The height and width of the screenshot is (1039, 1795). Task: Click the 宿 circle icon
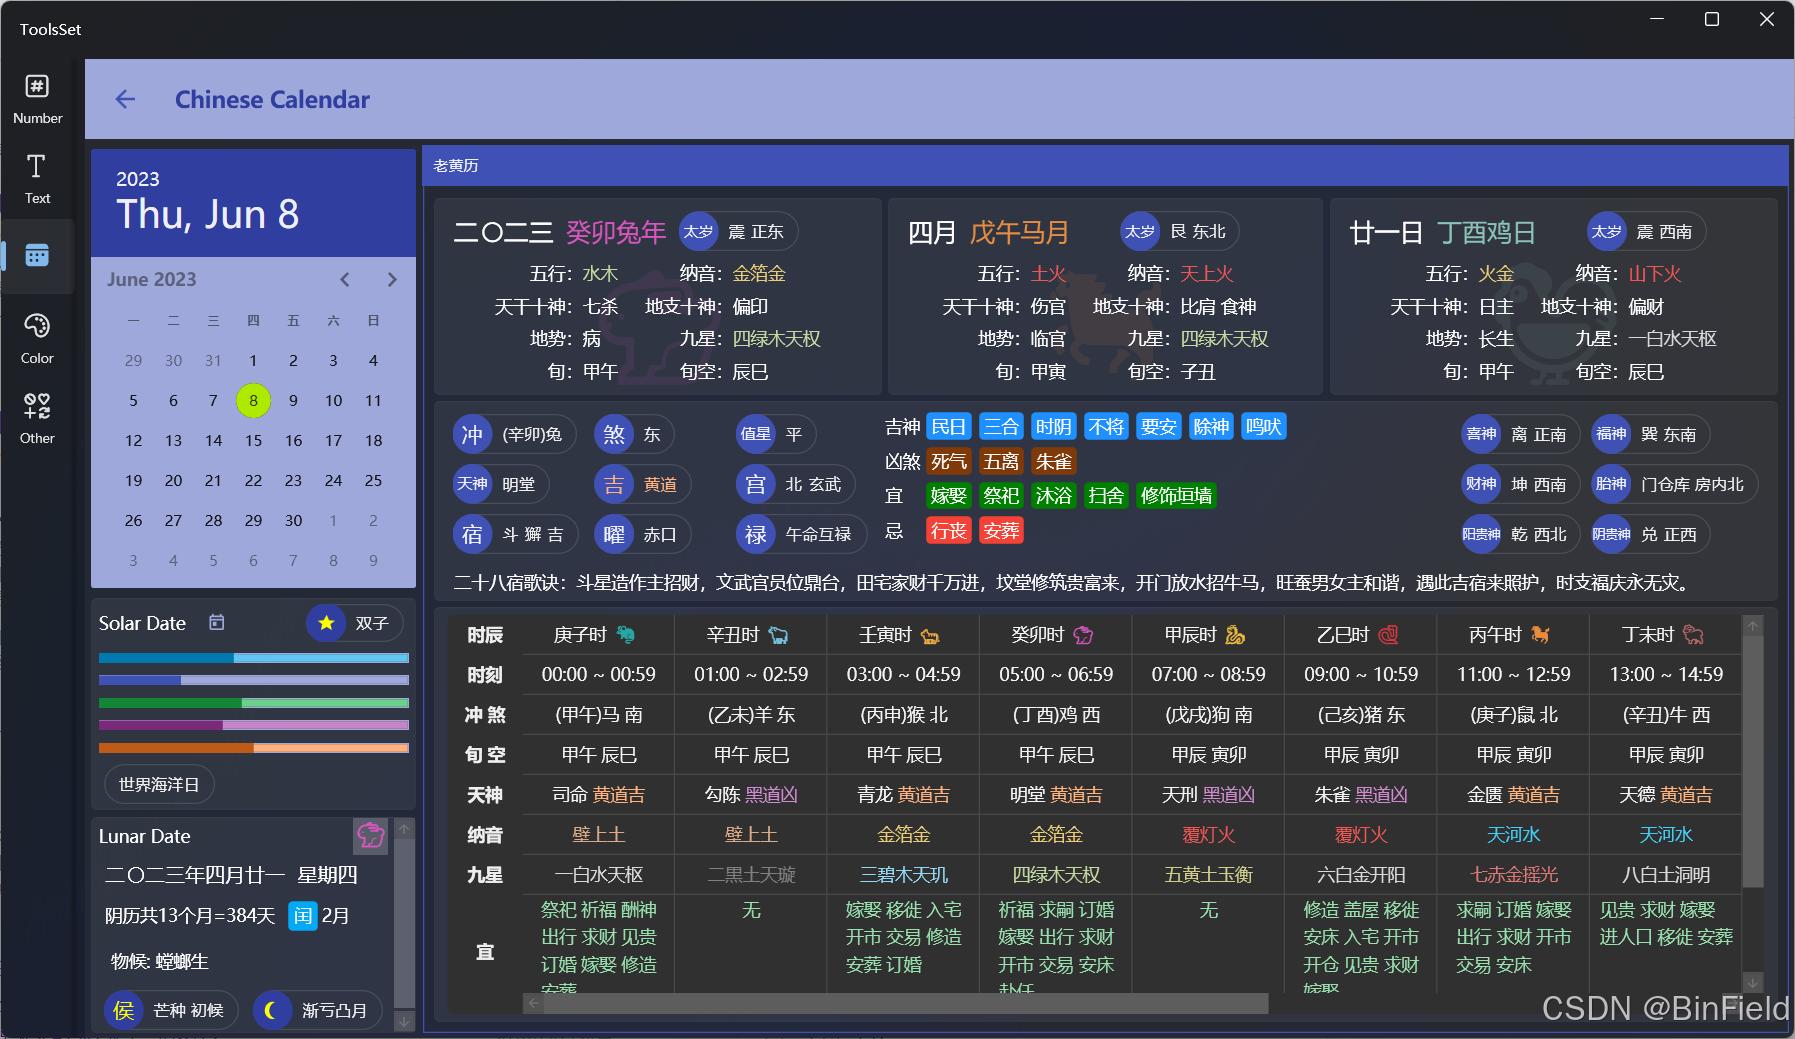click(472, 534)
